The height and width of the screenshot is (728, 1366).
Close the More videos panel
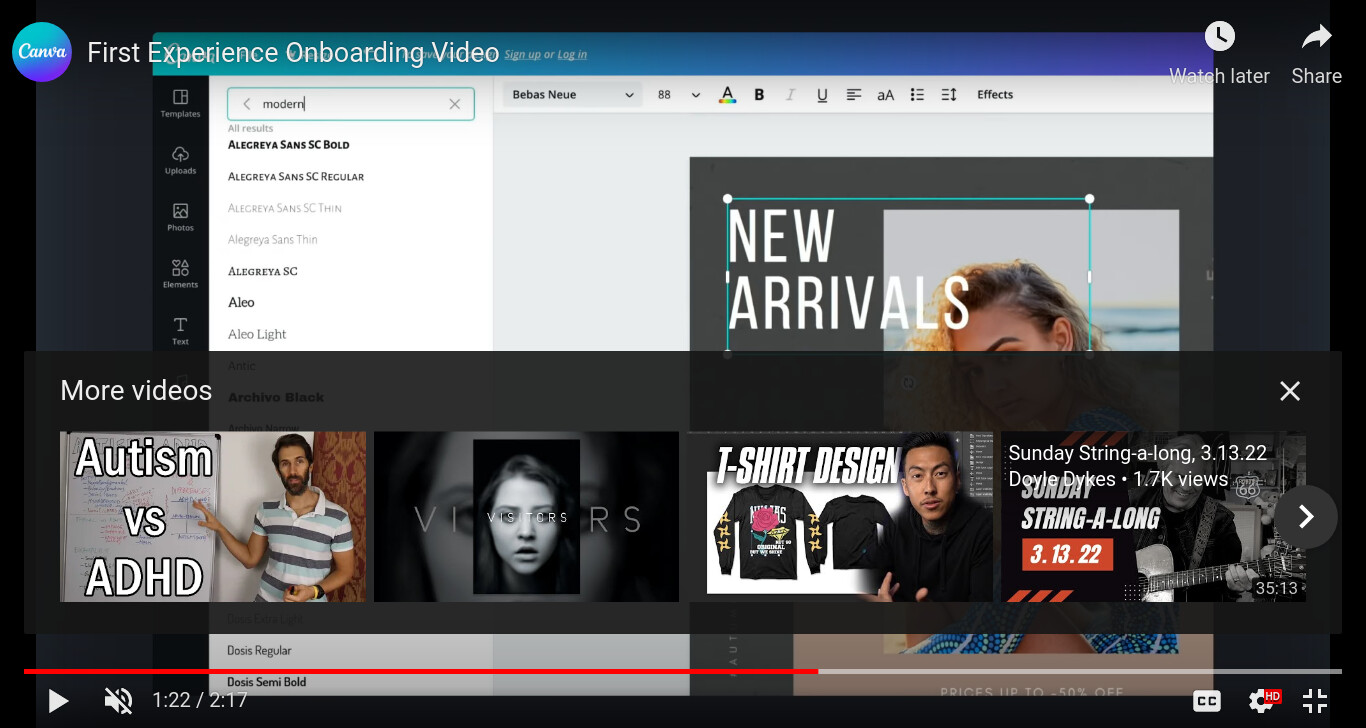coord(1290,391)
